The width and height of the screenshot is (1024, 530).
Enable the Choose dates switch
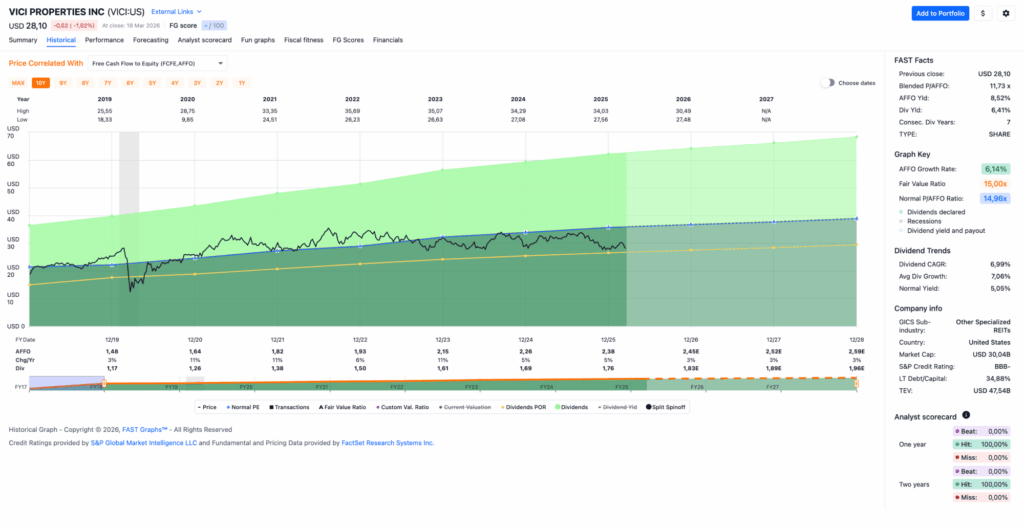827,83
